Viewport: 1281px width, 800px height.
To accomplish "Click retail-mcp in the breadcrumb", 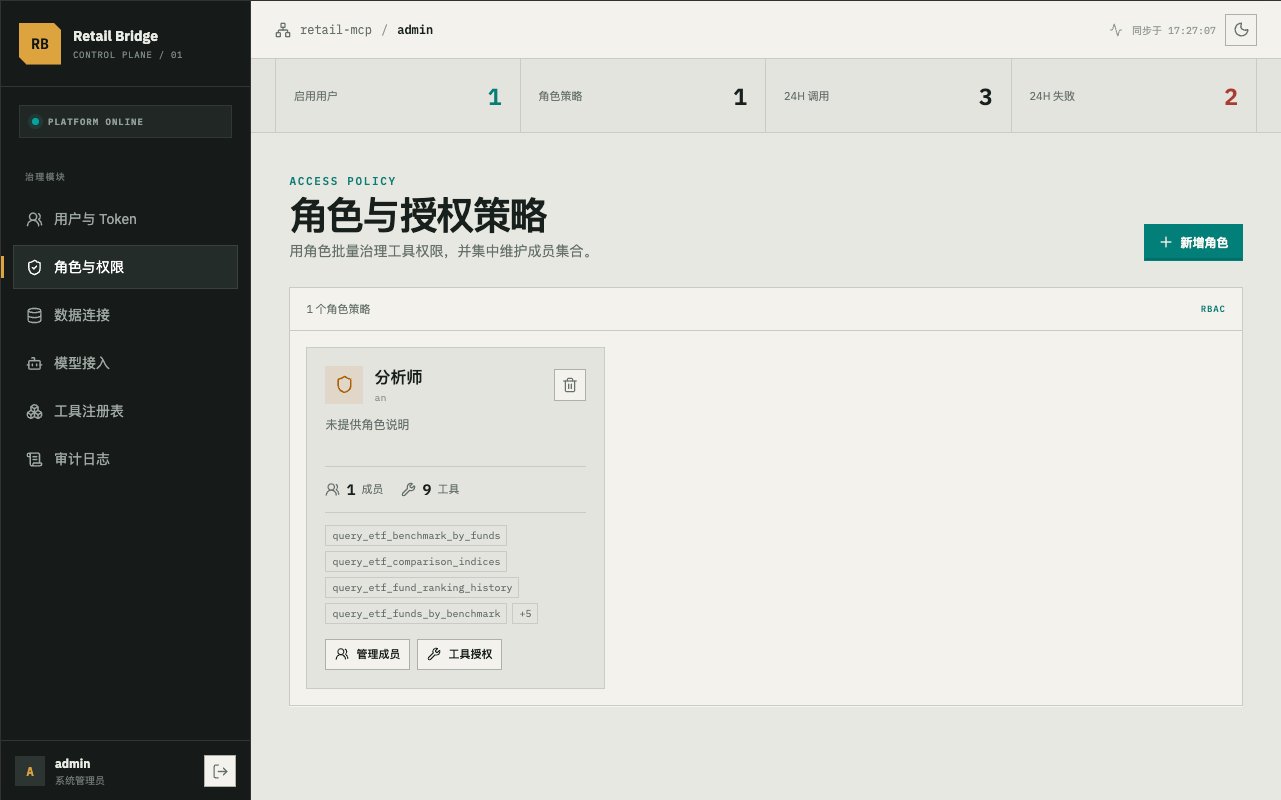I will click(x=336, y=30).
